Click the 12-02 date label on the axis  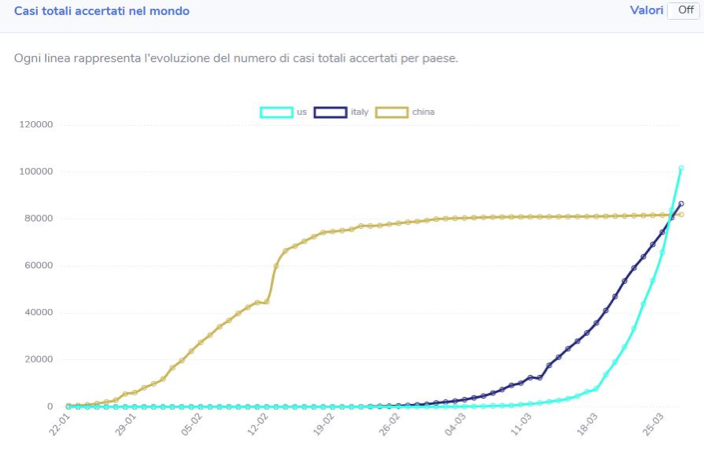(x=258, y=424)
